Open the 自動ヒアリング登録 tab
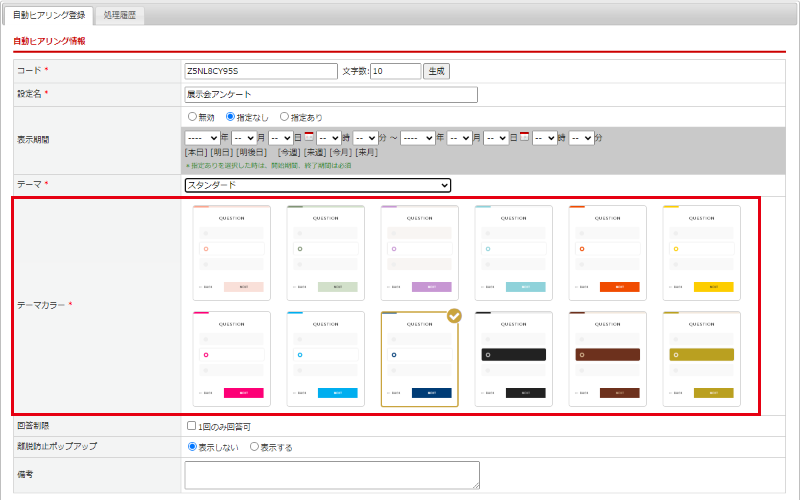 point(49,15)
